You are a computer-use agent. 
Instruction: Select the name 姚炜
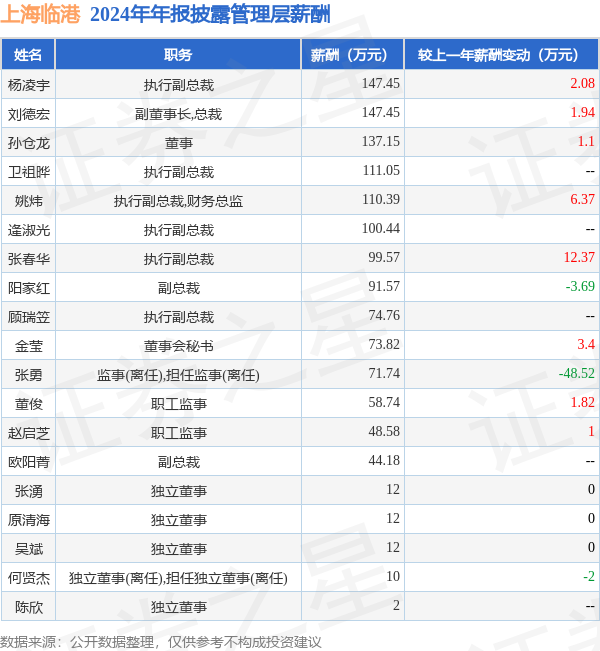point(29,201)
